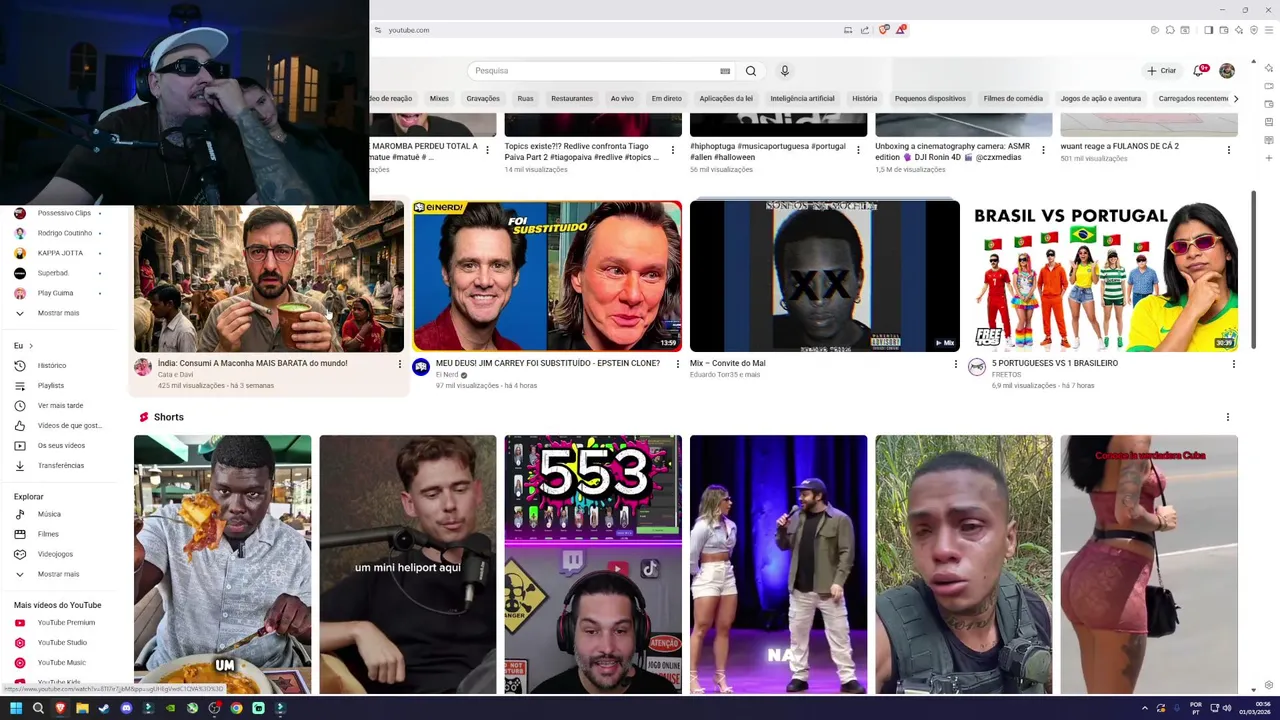Start voice search with the microphone icon
The width and height of the screenshot is (1280, 720).
pos(785,71)
